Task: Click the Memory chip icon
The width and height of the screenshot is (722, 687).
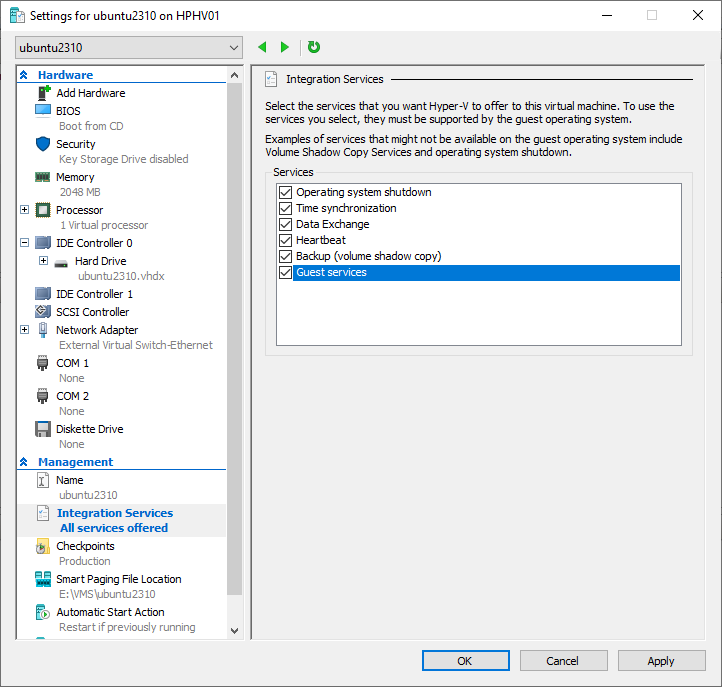Action: pos(43,177)
